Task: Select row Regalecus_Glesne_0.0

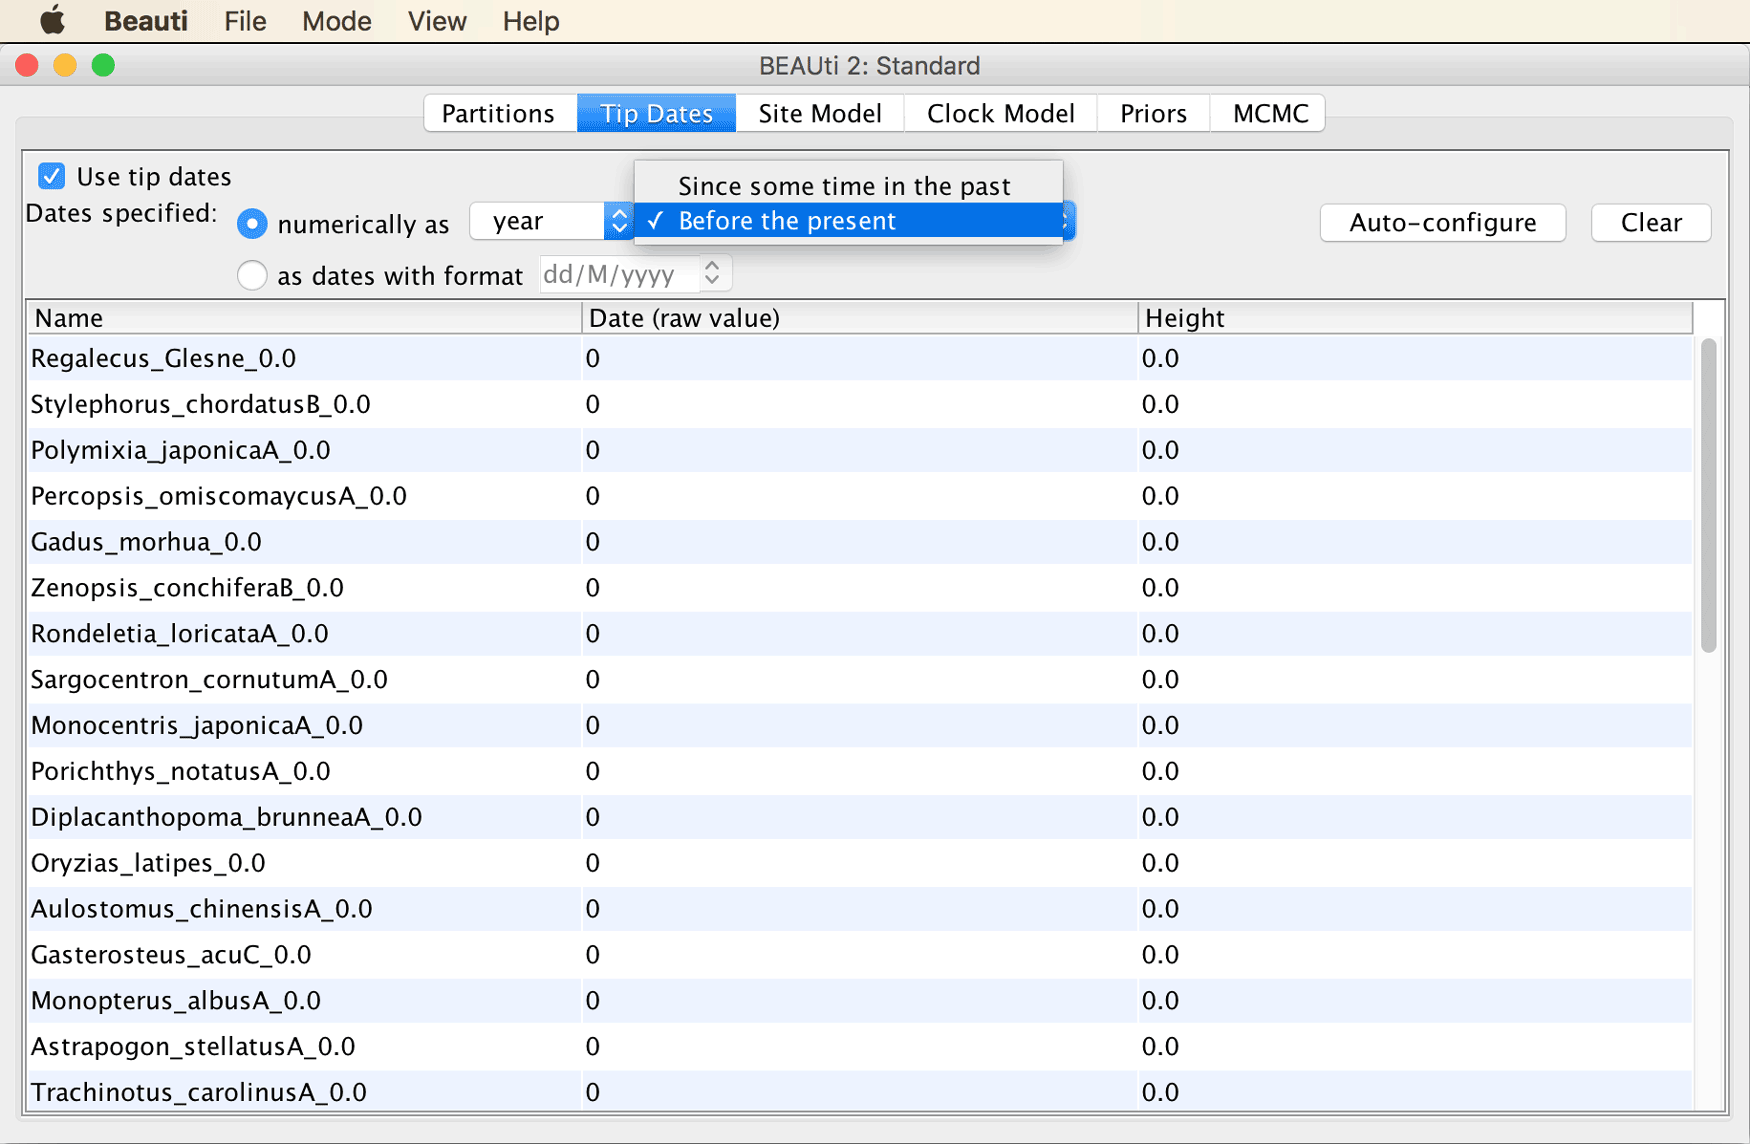Action: point(860,358)
